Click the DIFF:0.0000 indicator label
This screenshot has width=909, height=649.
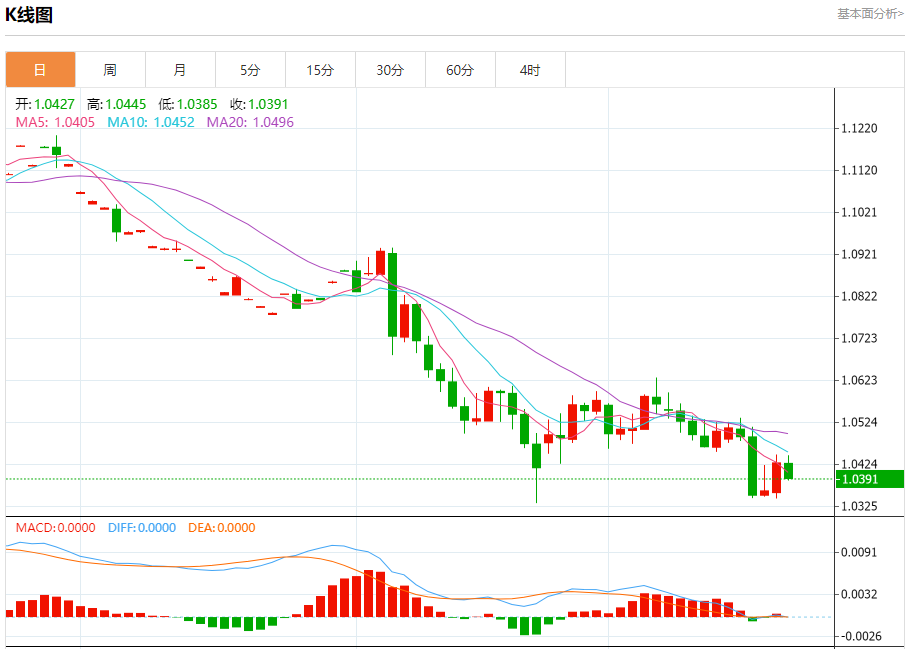142,528
